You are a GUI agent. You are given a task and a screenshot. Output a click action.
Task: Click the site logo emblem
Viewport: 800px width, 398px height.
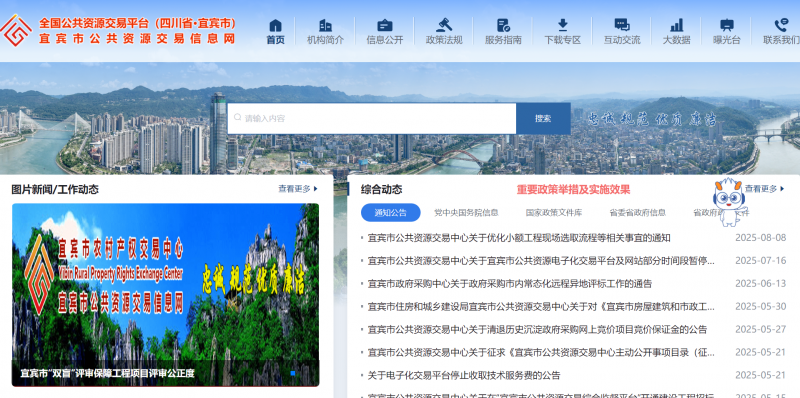click(x=16, y=31)
